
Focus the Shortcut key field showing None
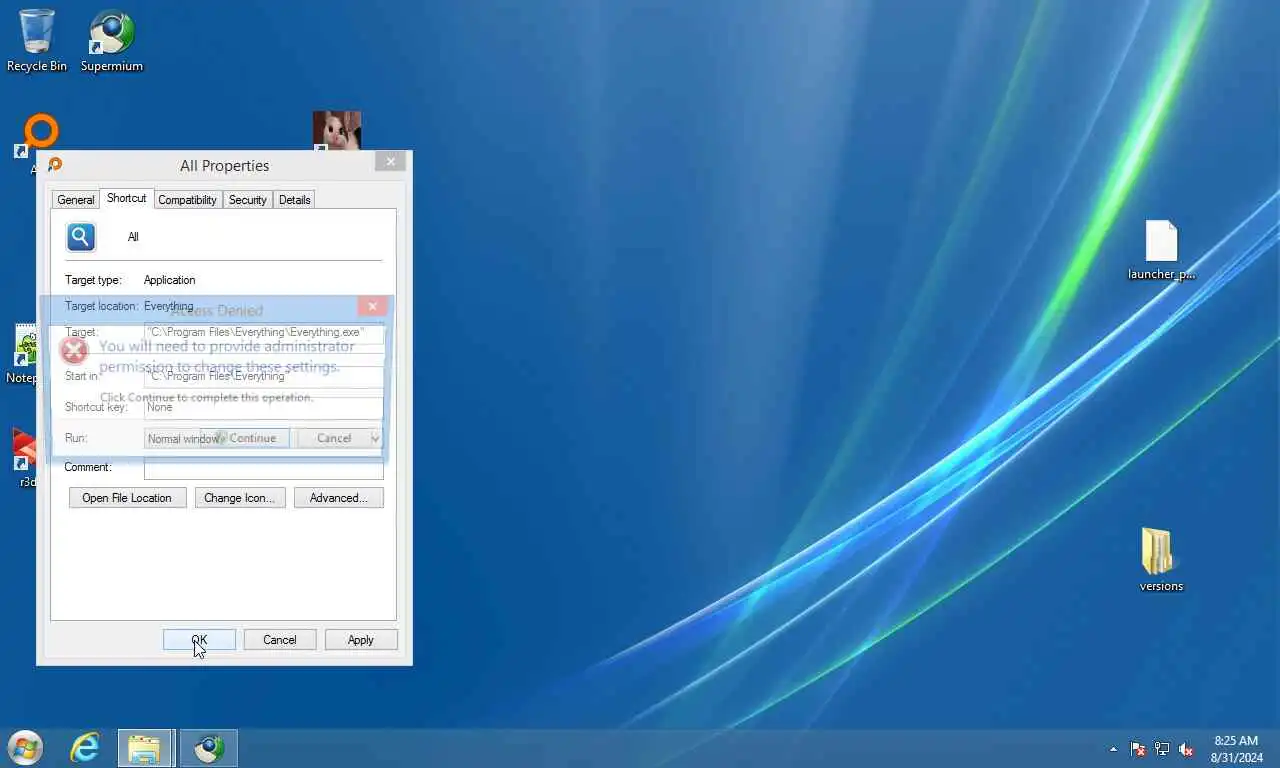pyautogui.click(x=264, y=408)
